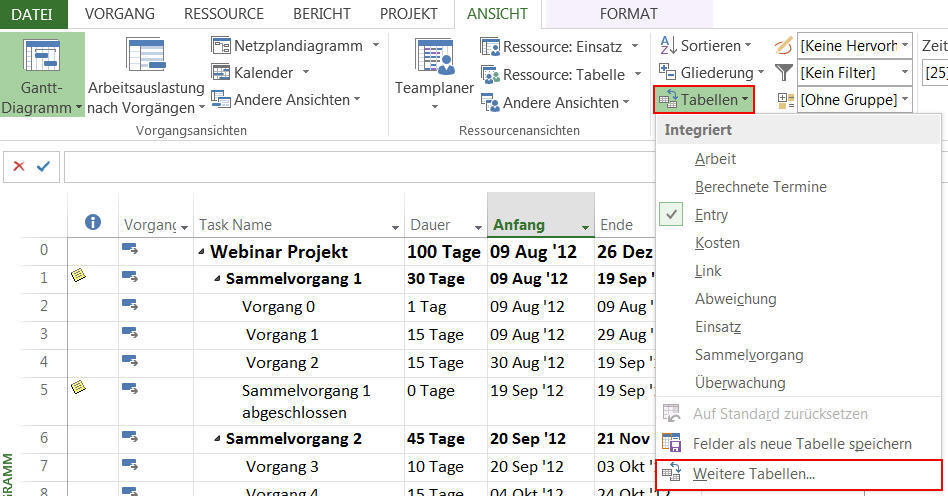Collapse Sammelvorgang 1 outline triangle
The width and height of the screenshot is (948, 496).
coord(217,279)
